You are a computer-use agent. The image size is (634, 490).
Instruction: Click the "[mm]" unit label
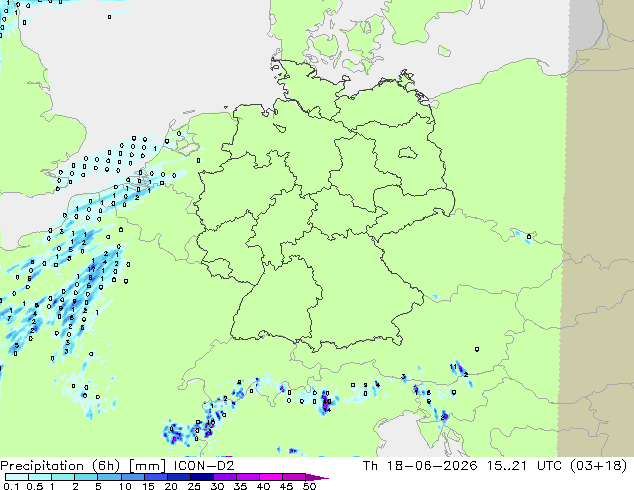pos(147,466)
